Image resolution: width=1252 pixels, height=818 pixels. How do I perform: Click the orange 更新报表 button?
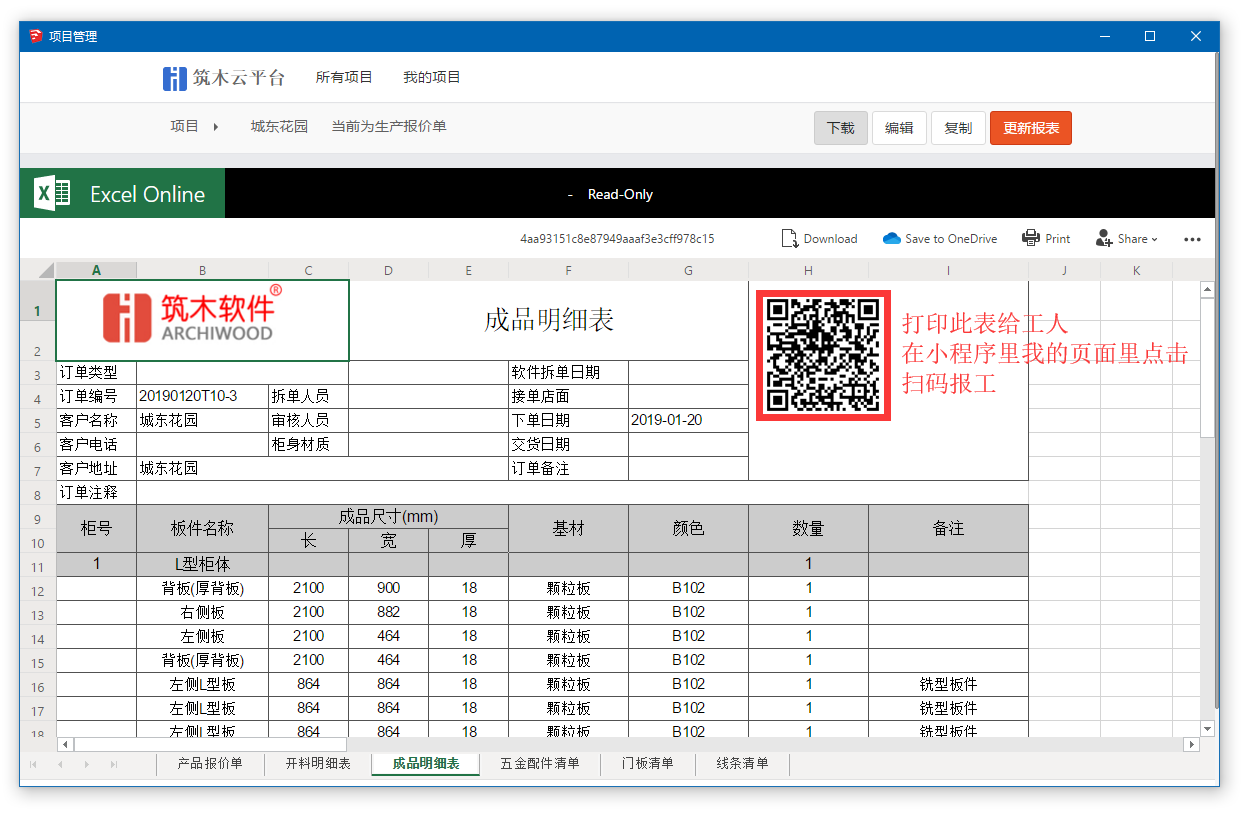(1031, 128)
